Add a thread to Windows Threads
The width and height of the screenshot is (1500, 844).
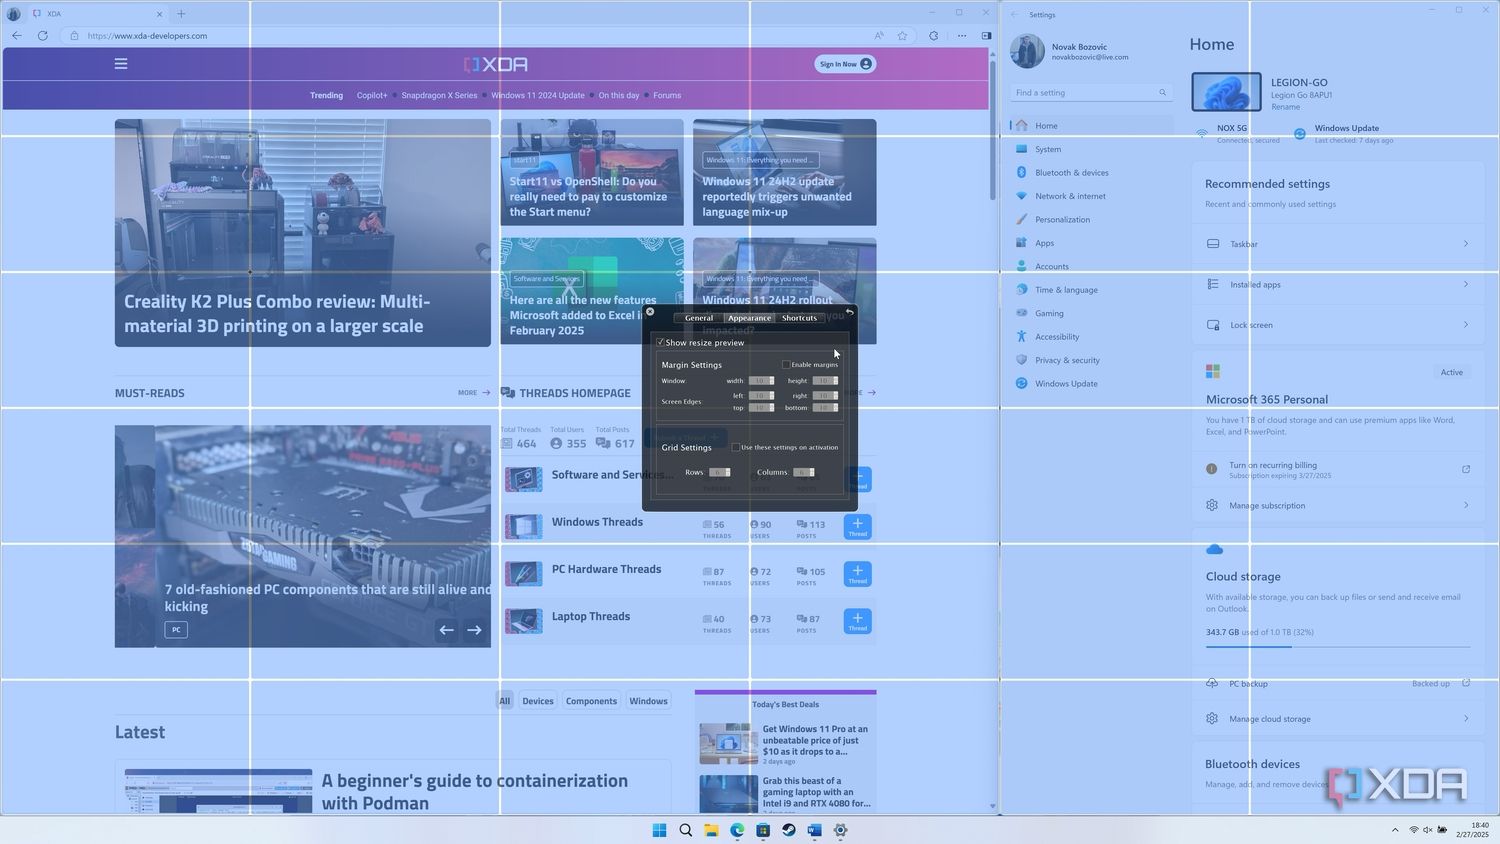pos(858,526)
